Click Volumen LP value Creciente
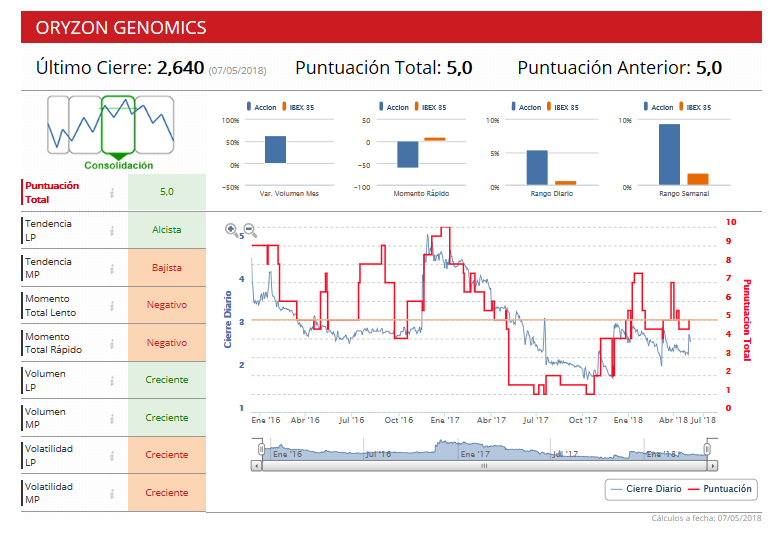This screenshot has width=782, height=541. (167, 380)
